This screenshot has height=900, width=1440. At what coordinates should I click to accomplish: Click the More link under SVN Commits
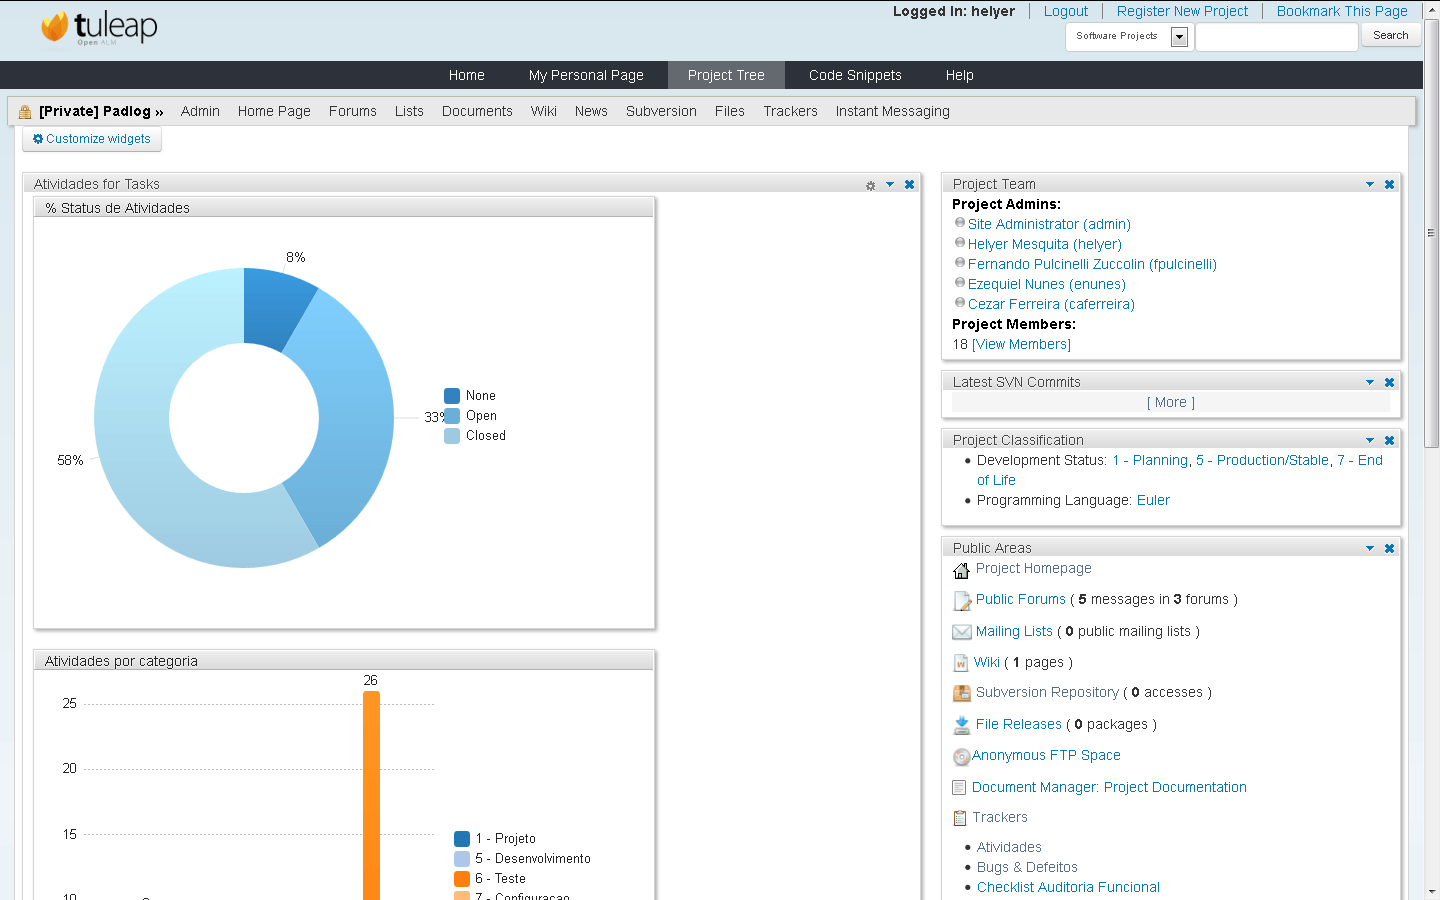[x=1171, y=402]
